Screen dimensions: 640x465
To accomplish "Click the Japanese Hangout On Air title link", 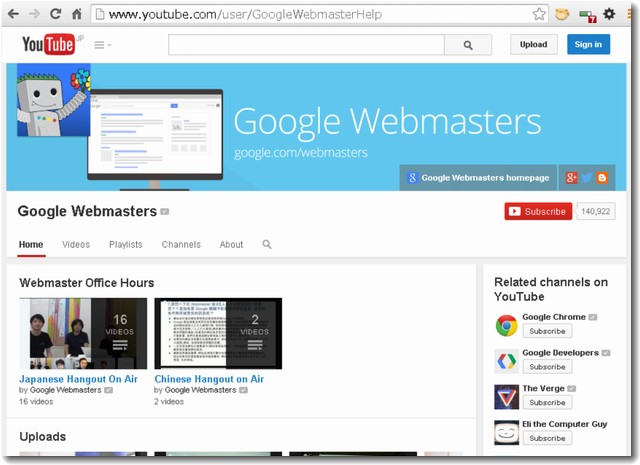I will [x=78, y=379].
